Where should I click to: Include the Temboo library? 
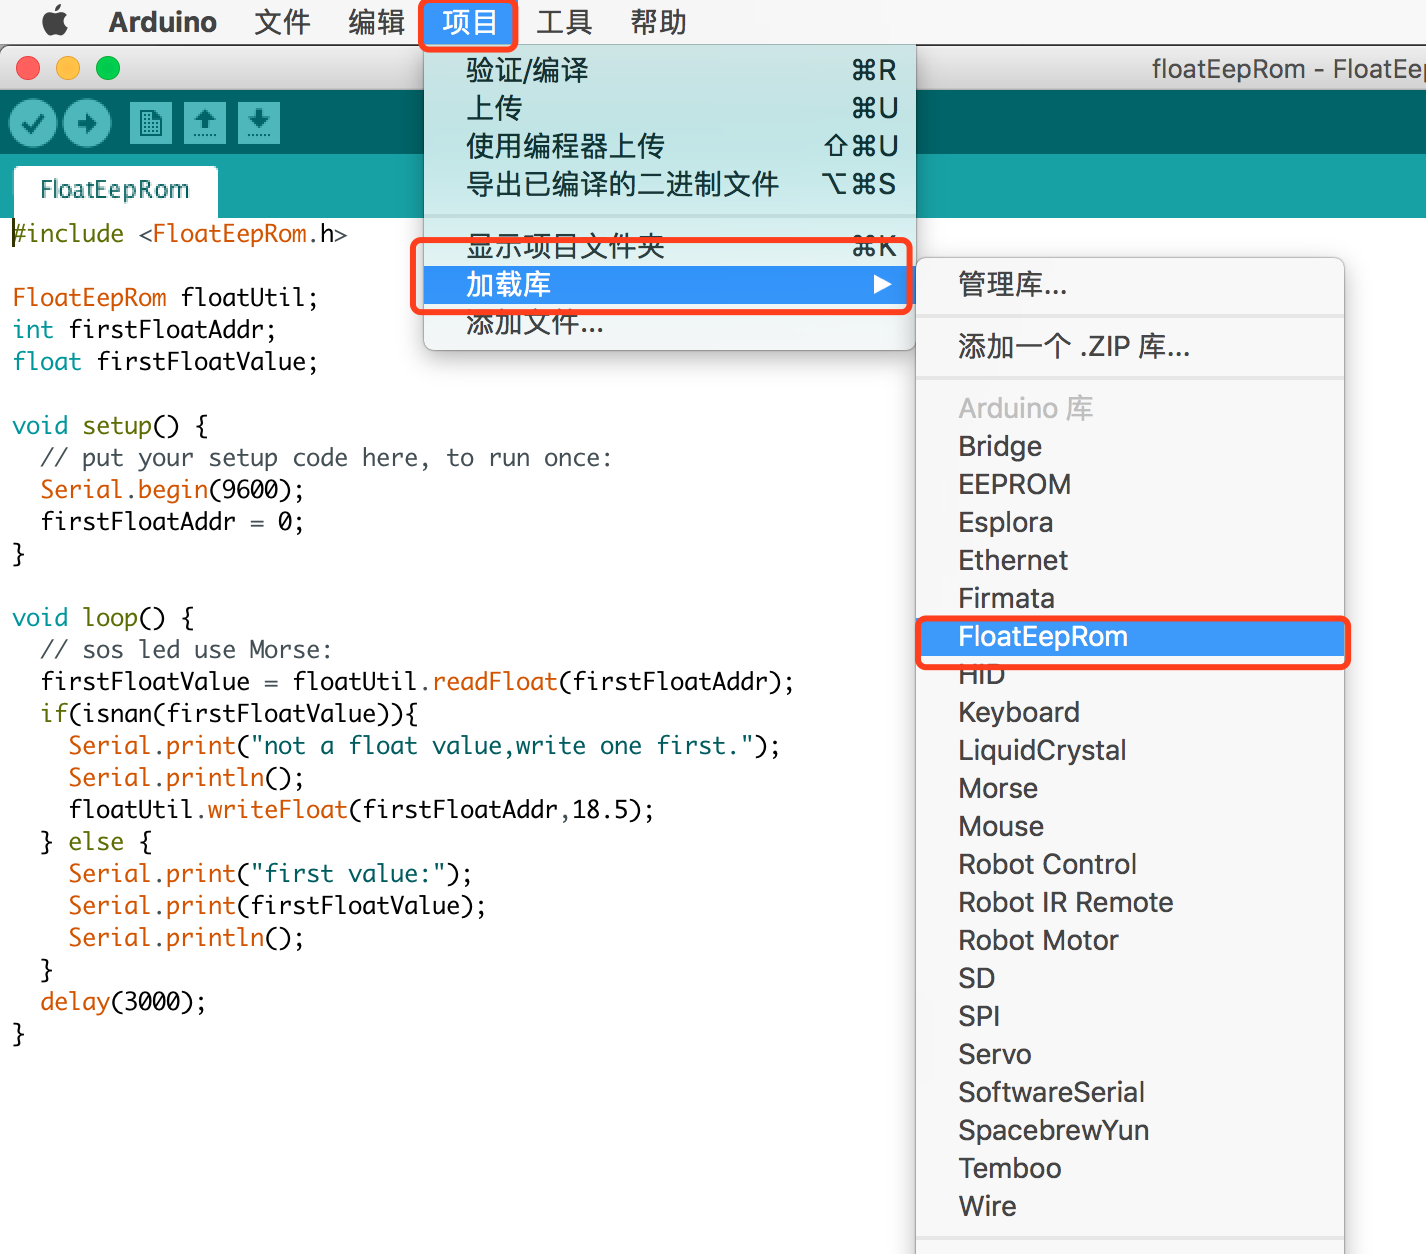click(1130, 1168)
